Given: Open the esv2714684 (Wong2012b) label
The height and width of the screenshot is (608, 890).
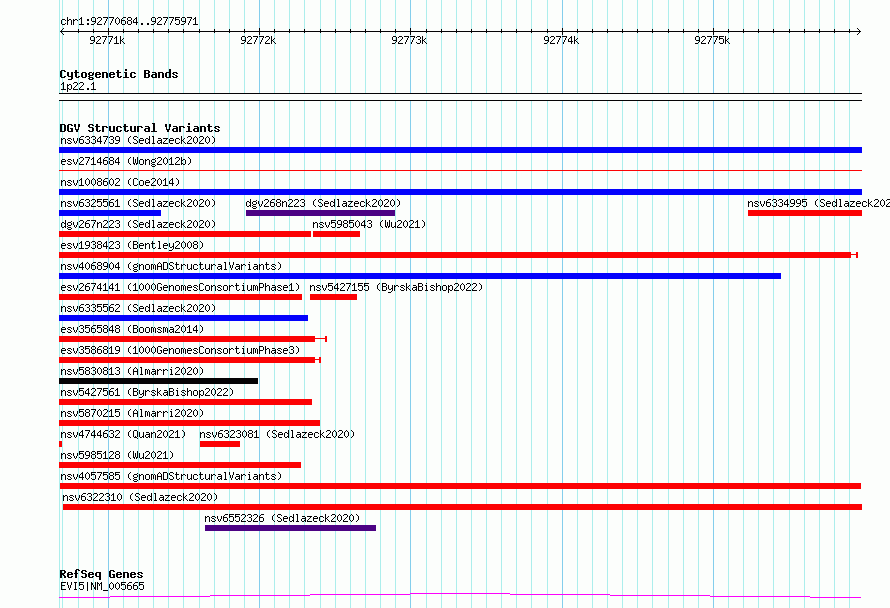Looking at the screenshot, I should pyautogui.click(x=126, y=161).
